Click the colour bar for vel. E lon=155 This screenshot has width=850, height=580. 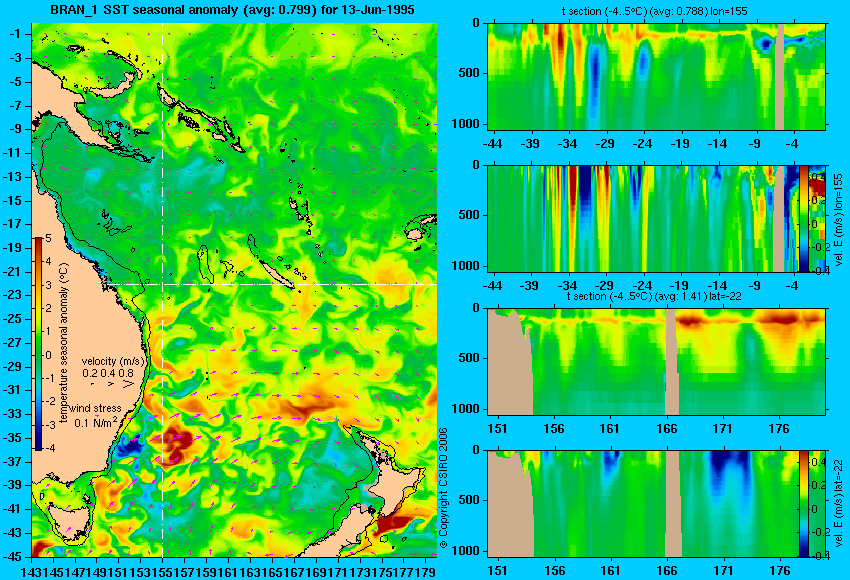point(804,218)
